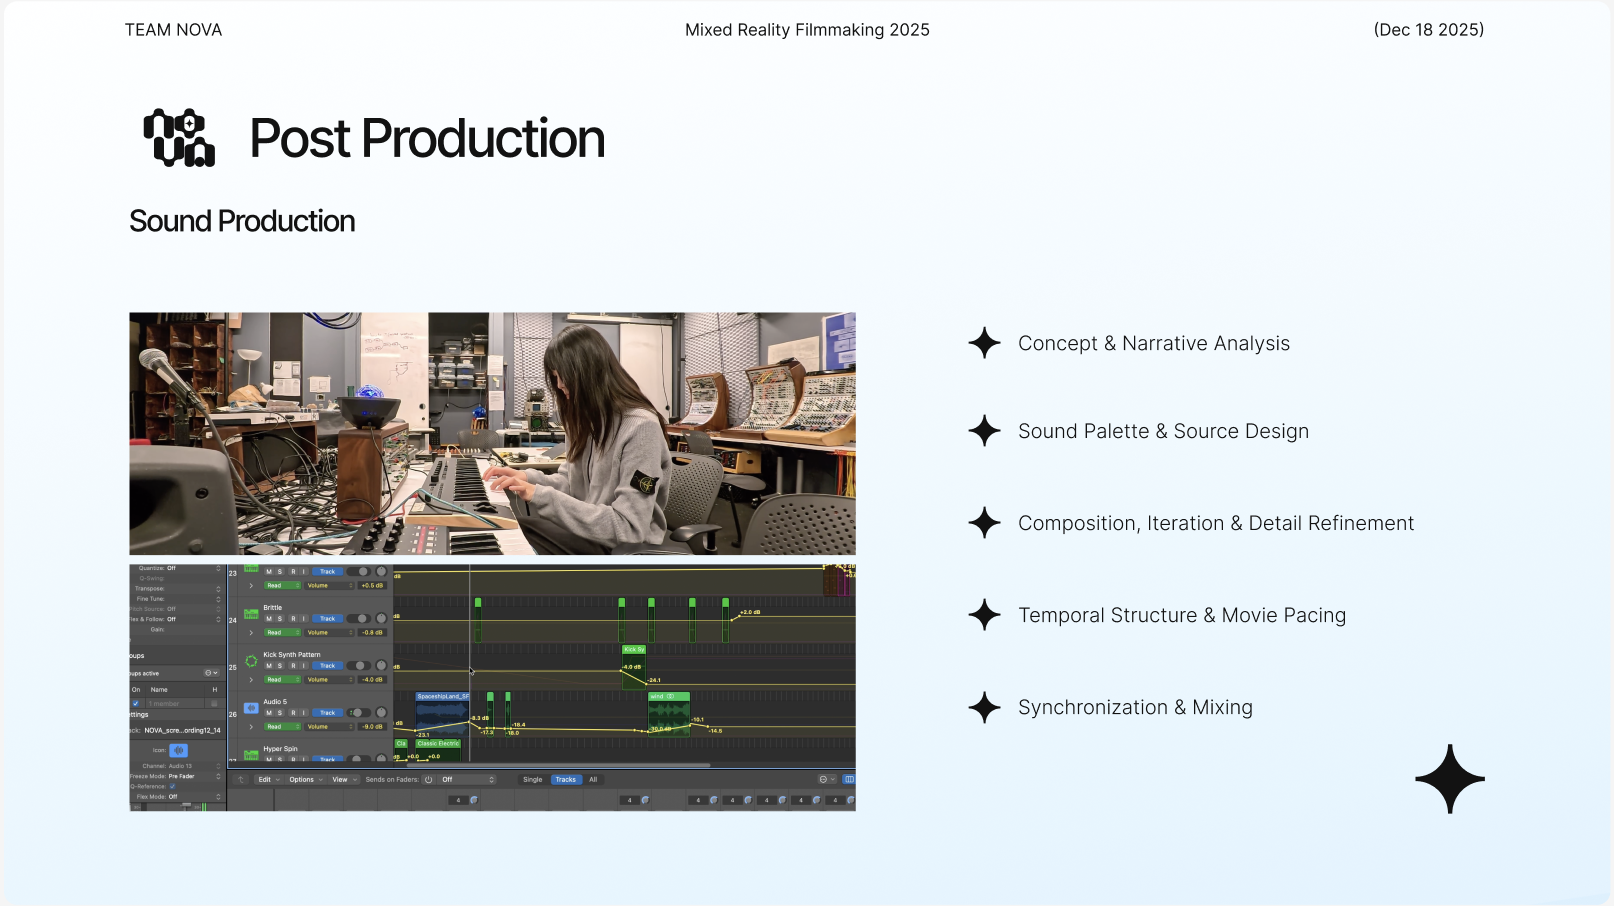Click the blue mixer channel-strip width icon
Viewport: 1614px width, 906px height.
pyautogui.click(x=849, y=780)
